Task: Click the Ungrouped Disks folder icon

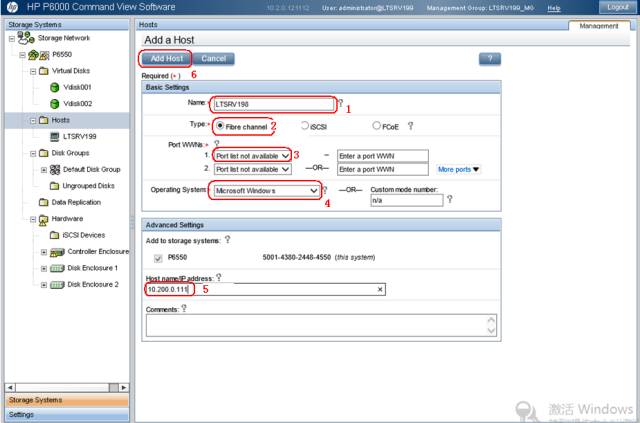Action: pyautogui.click(x=54, y=186)
